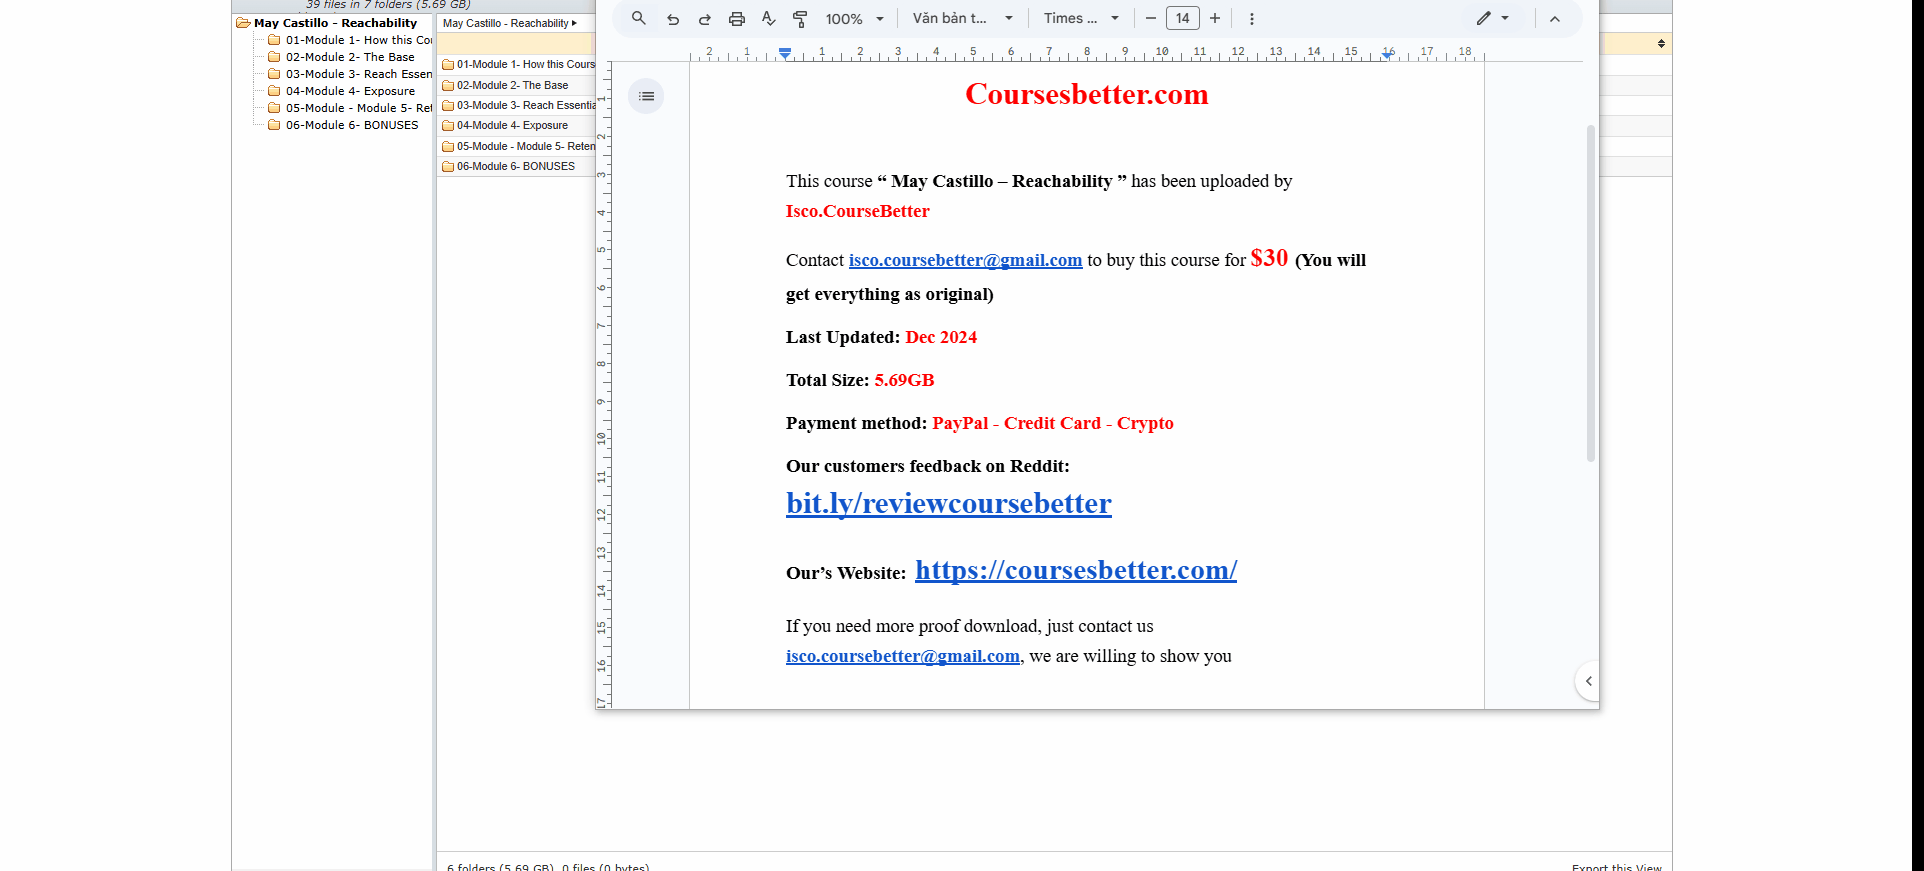Click the font size field
The image size is (1924, 871).
(x=1183, y=18)
